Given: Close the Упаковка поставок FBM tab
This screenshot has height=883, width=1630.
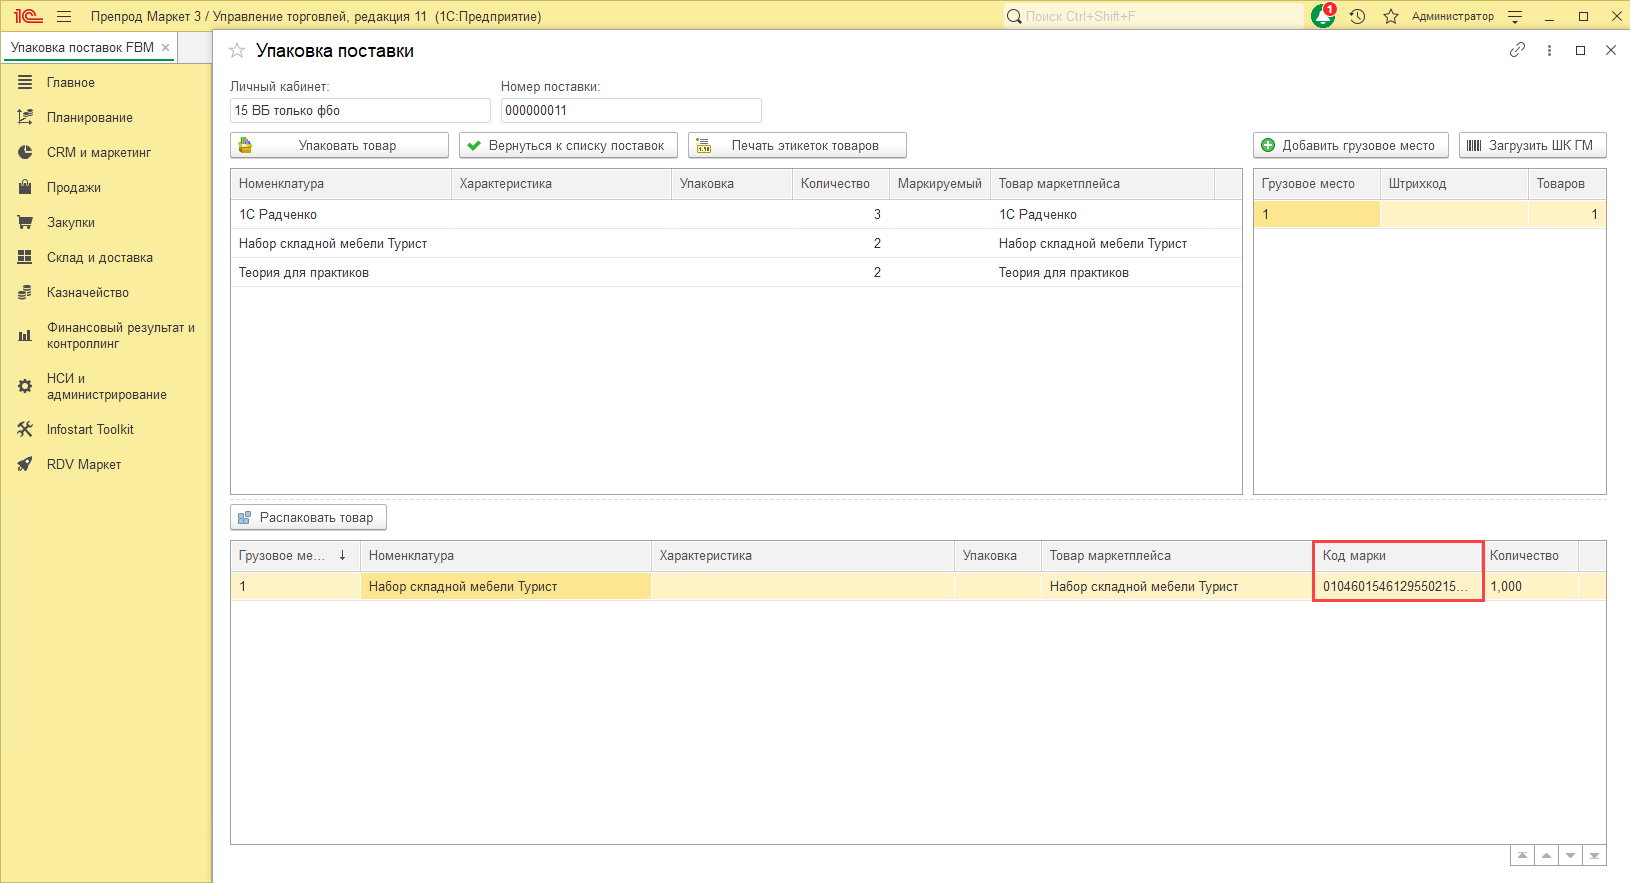Looking at the screenshot, I should point(166,47).
